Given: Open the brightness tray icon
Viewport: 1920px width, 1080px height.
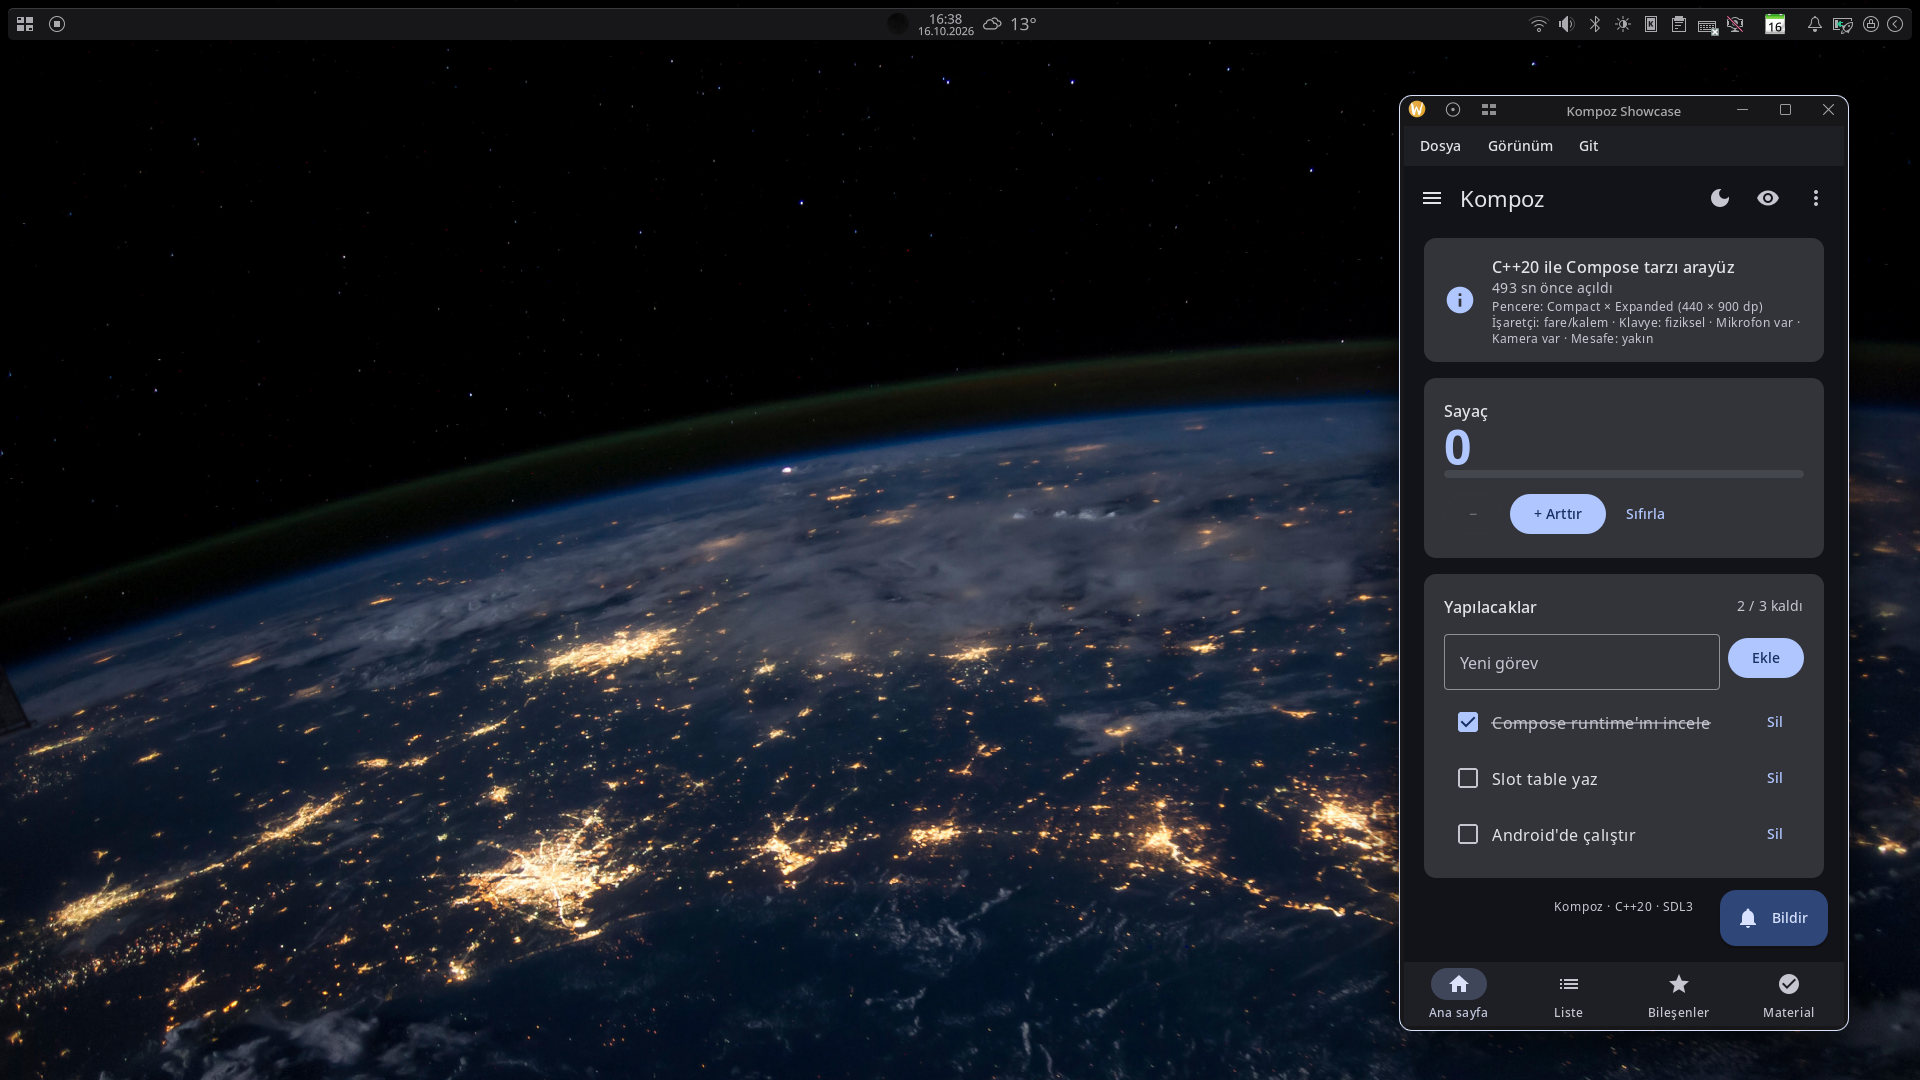Looking at the screenshot, I should point(1623,24).
